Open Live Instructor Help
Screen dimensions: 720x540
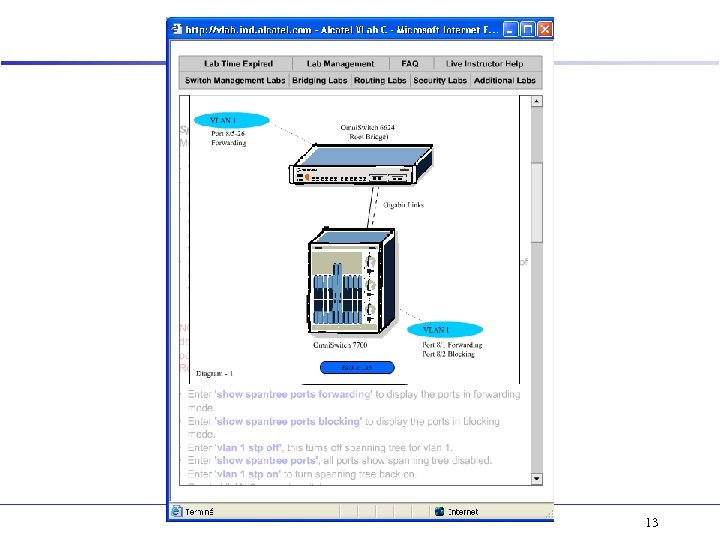pos(484,64)
